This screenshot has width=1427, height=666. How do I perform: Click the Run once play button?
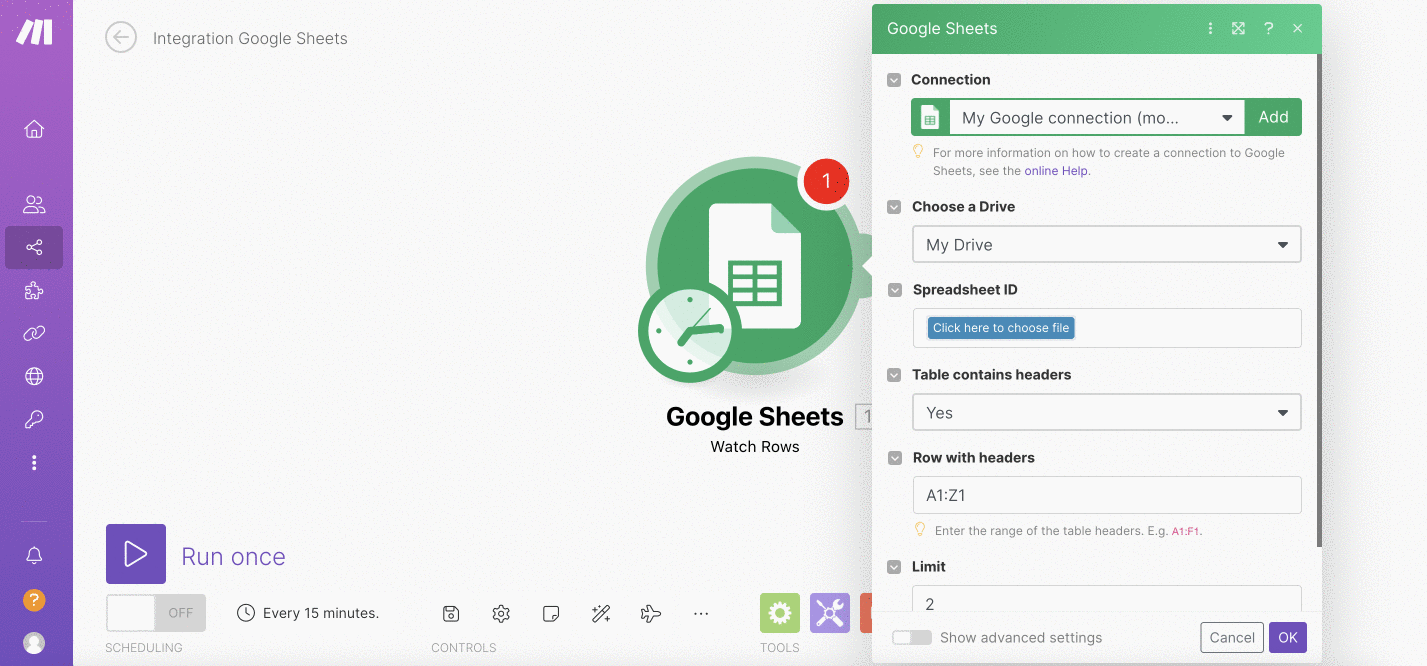click(x=136, y=554)
